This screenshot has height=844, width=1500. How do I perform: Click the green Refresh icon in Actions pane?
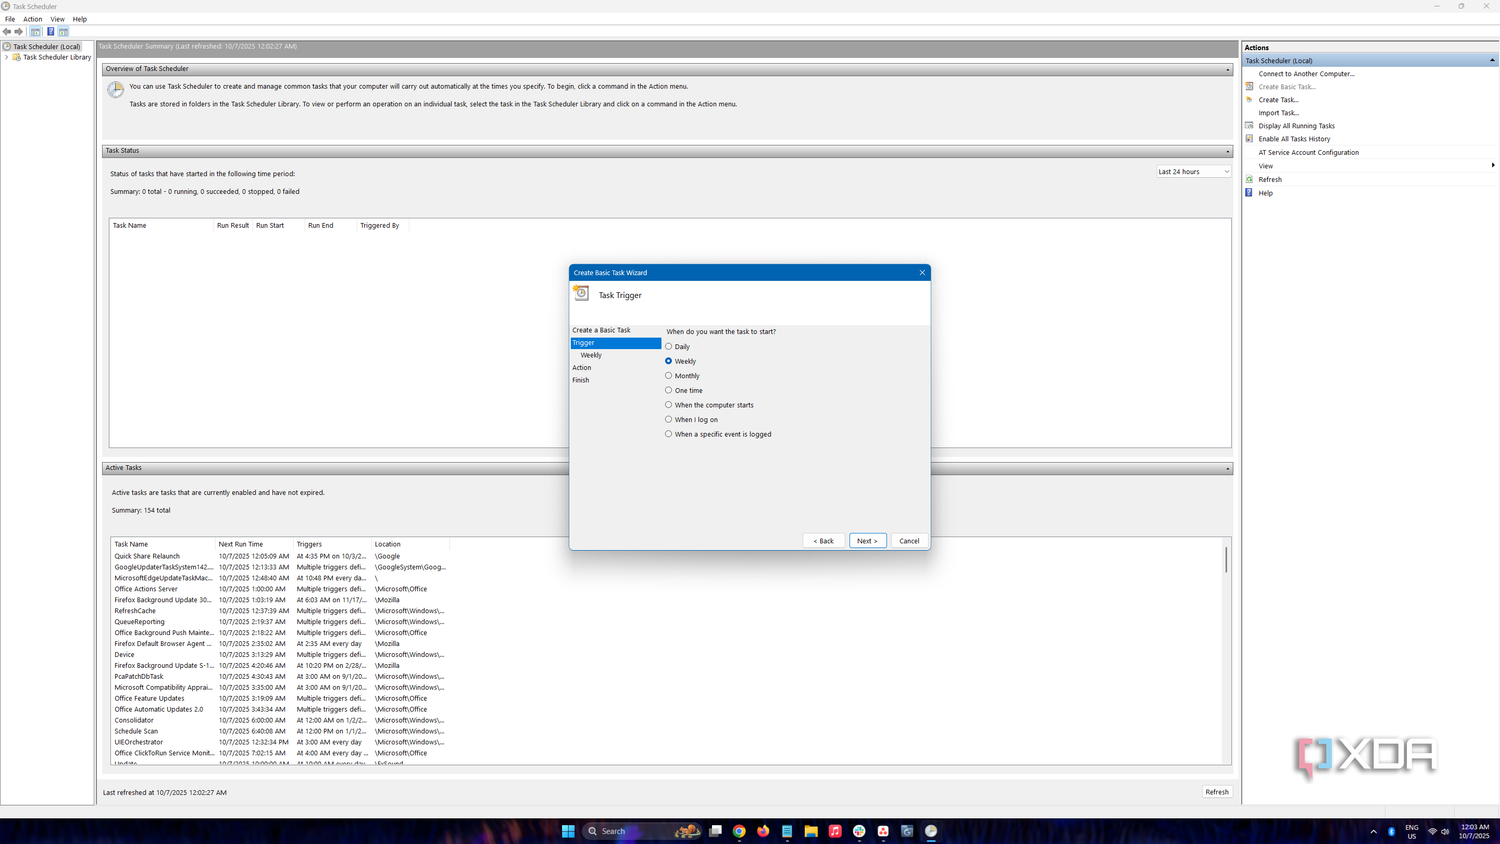[x=1249, y=180]
